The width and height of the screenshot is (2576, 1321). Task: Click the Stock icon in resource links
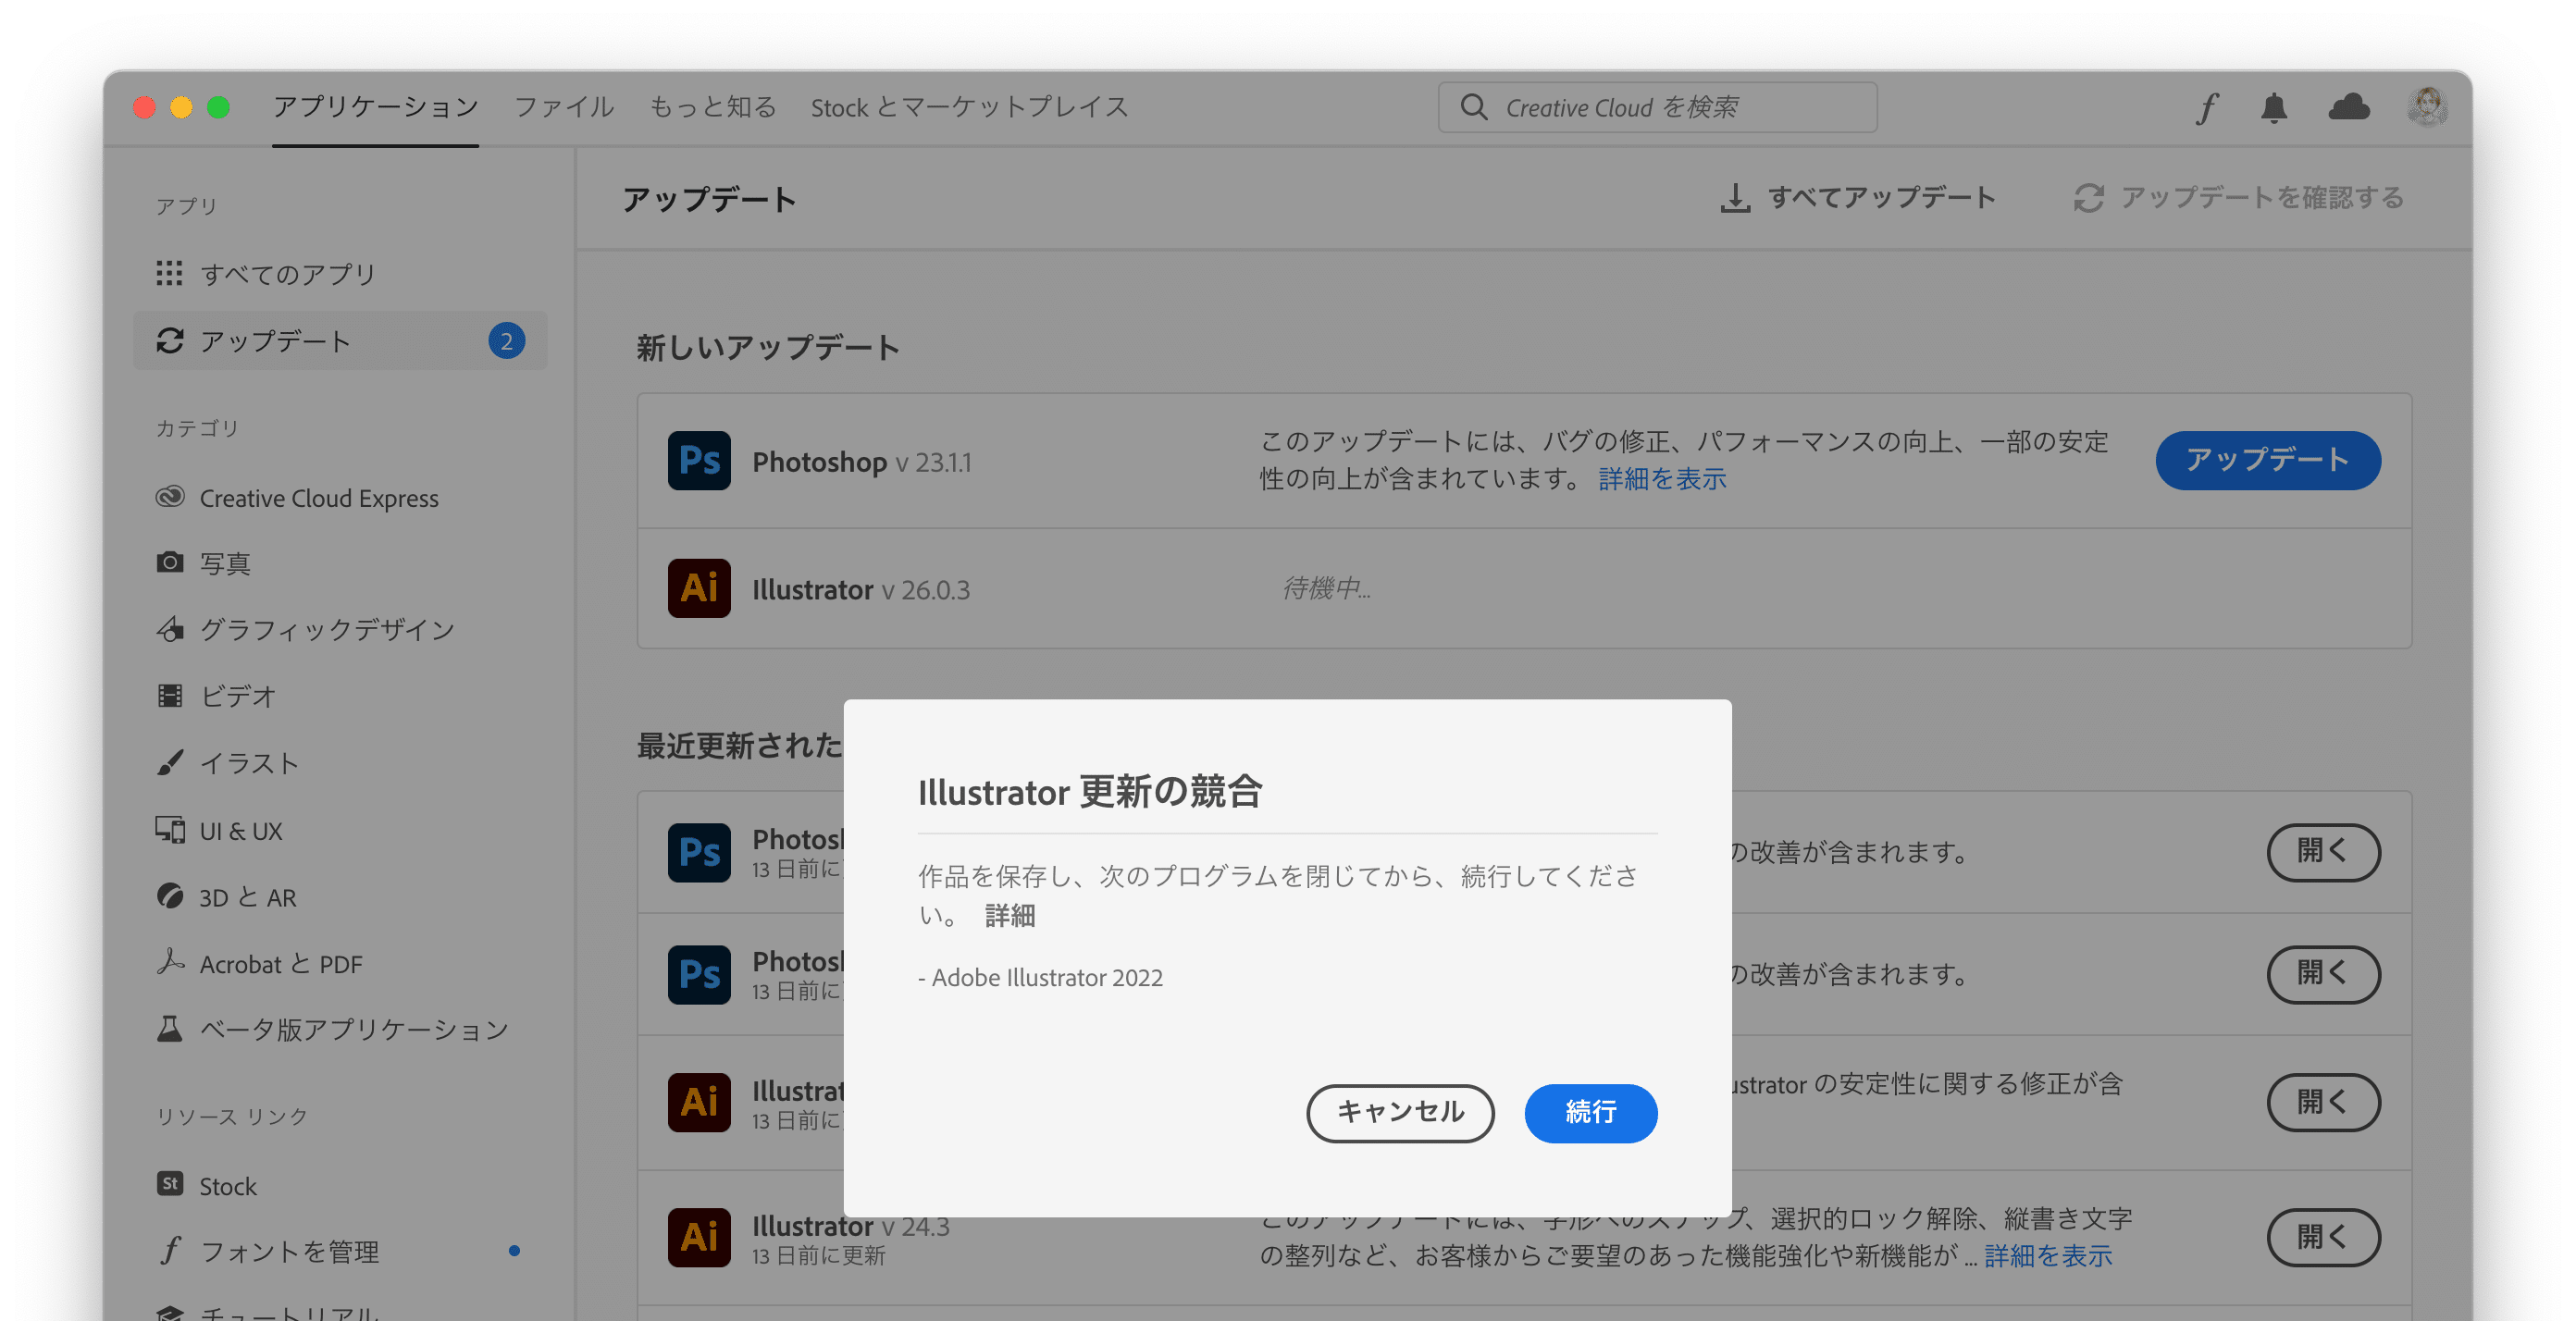click(170, 1184)
